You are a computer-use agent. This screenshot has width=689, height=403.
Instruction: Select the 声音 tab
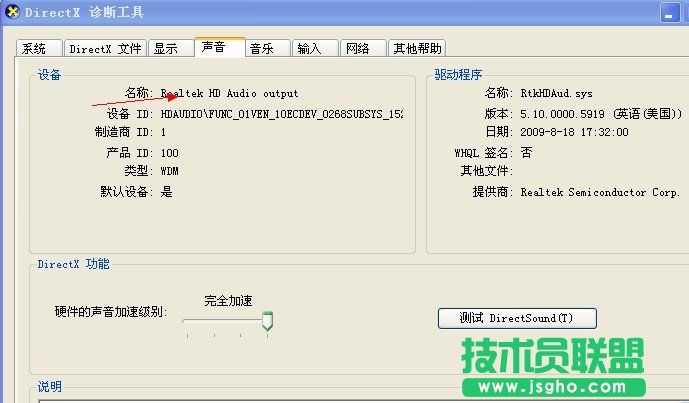[x=220, y=47]
